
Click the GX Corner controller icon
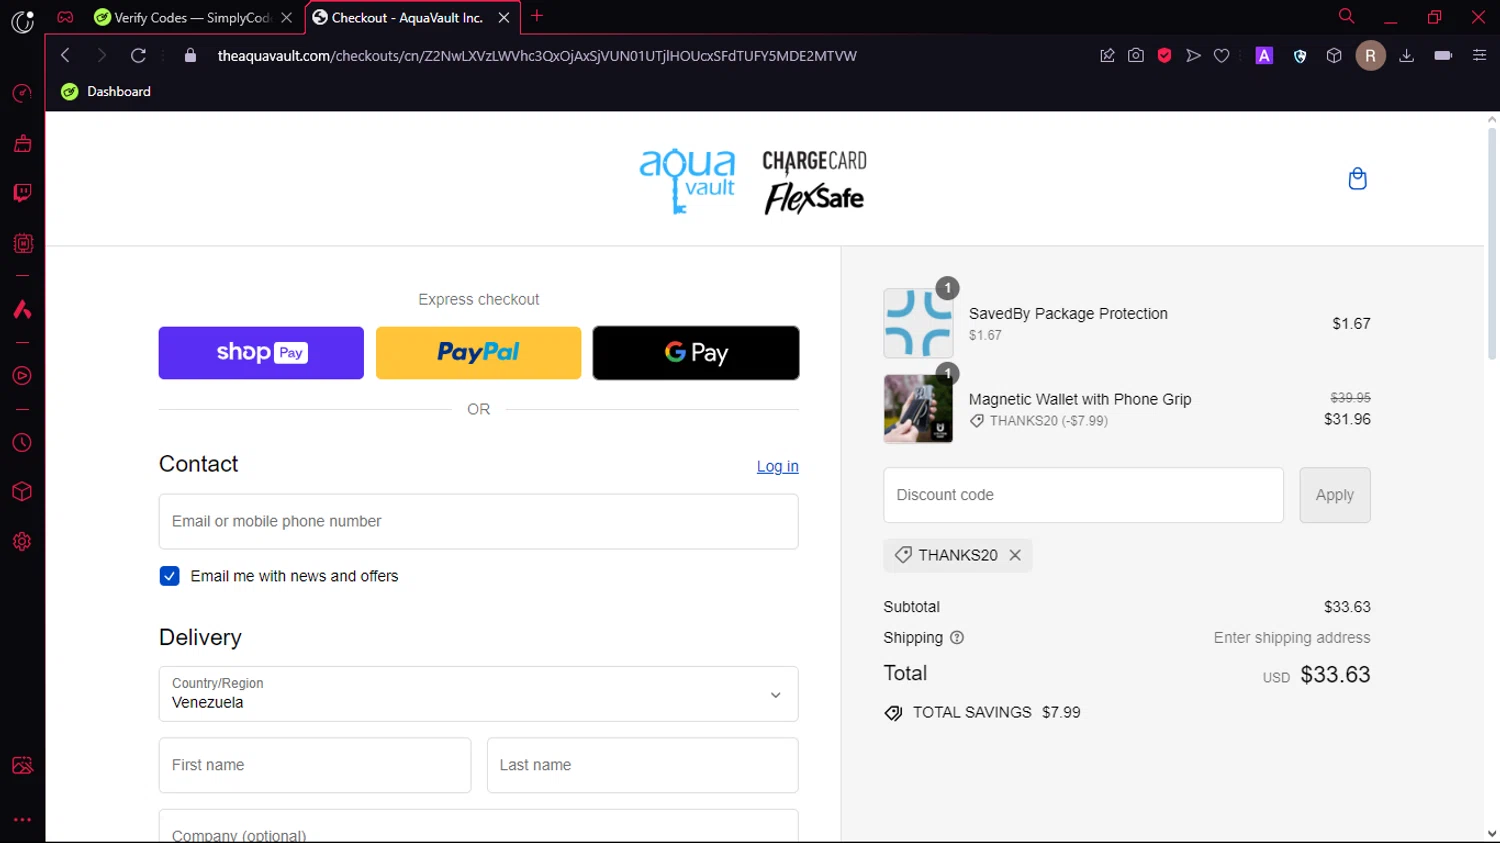point(65,18)
